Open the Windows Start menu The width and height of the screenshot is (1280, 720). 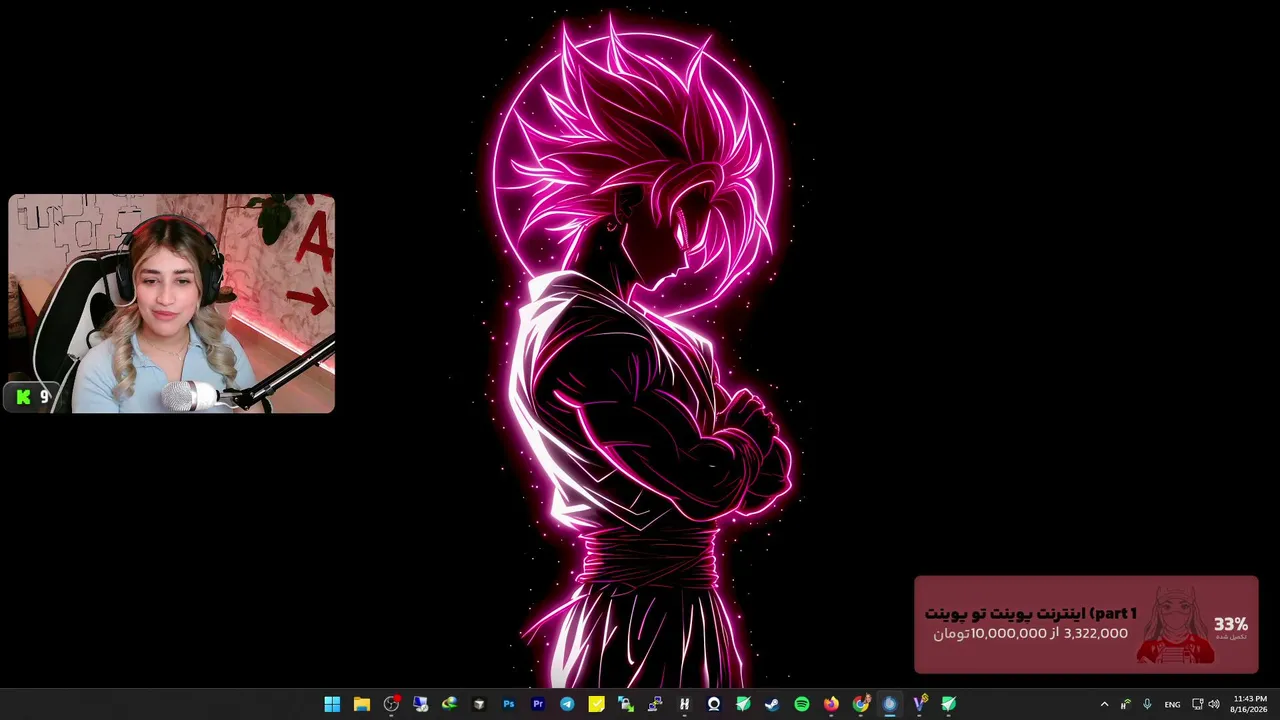[332, 704]
